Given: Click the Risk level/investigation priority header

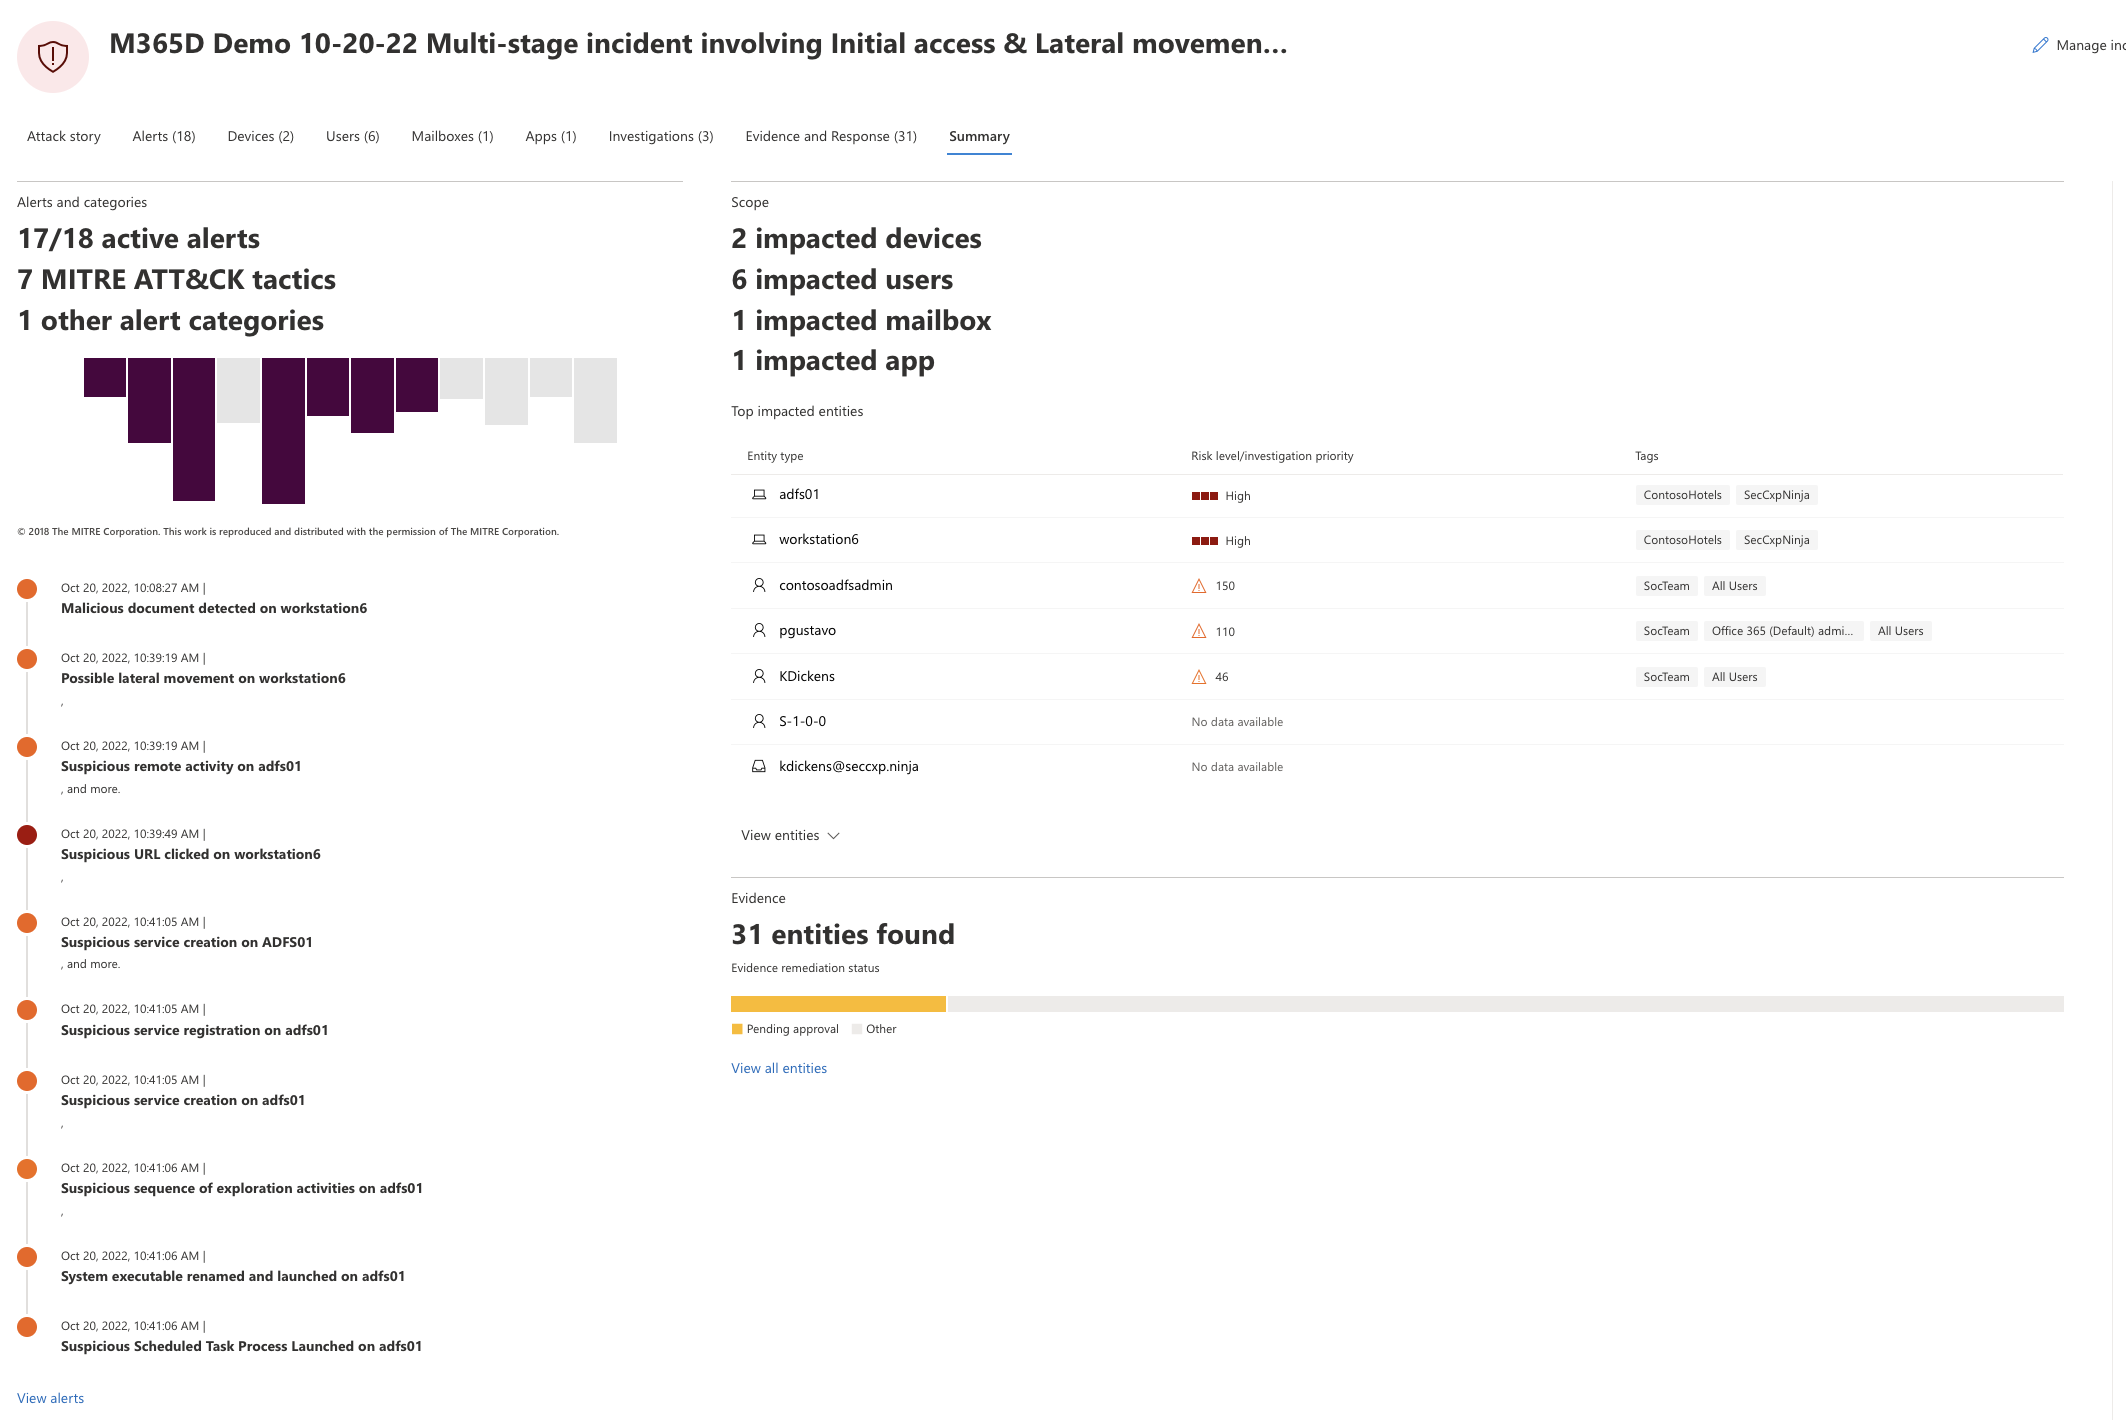Looking at the screenshot, I should click(x=1272, y=456).
